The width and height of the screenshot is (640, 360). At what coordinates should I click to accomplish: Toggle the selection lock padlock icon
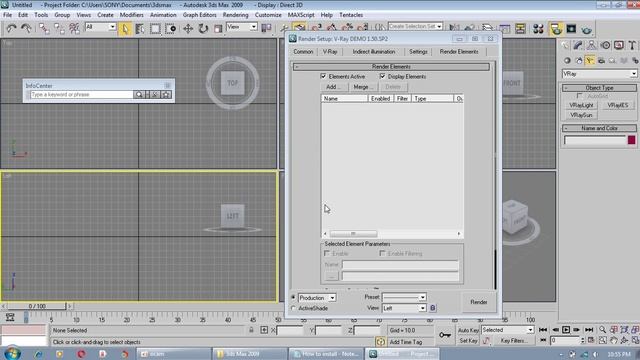tap(251, 330)
